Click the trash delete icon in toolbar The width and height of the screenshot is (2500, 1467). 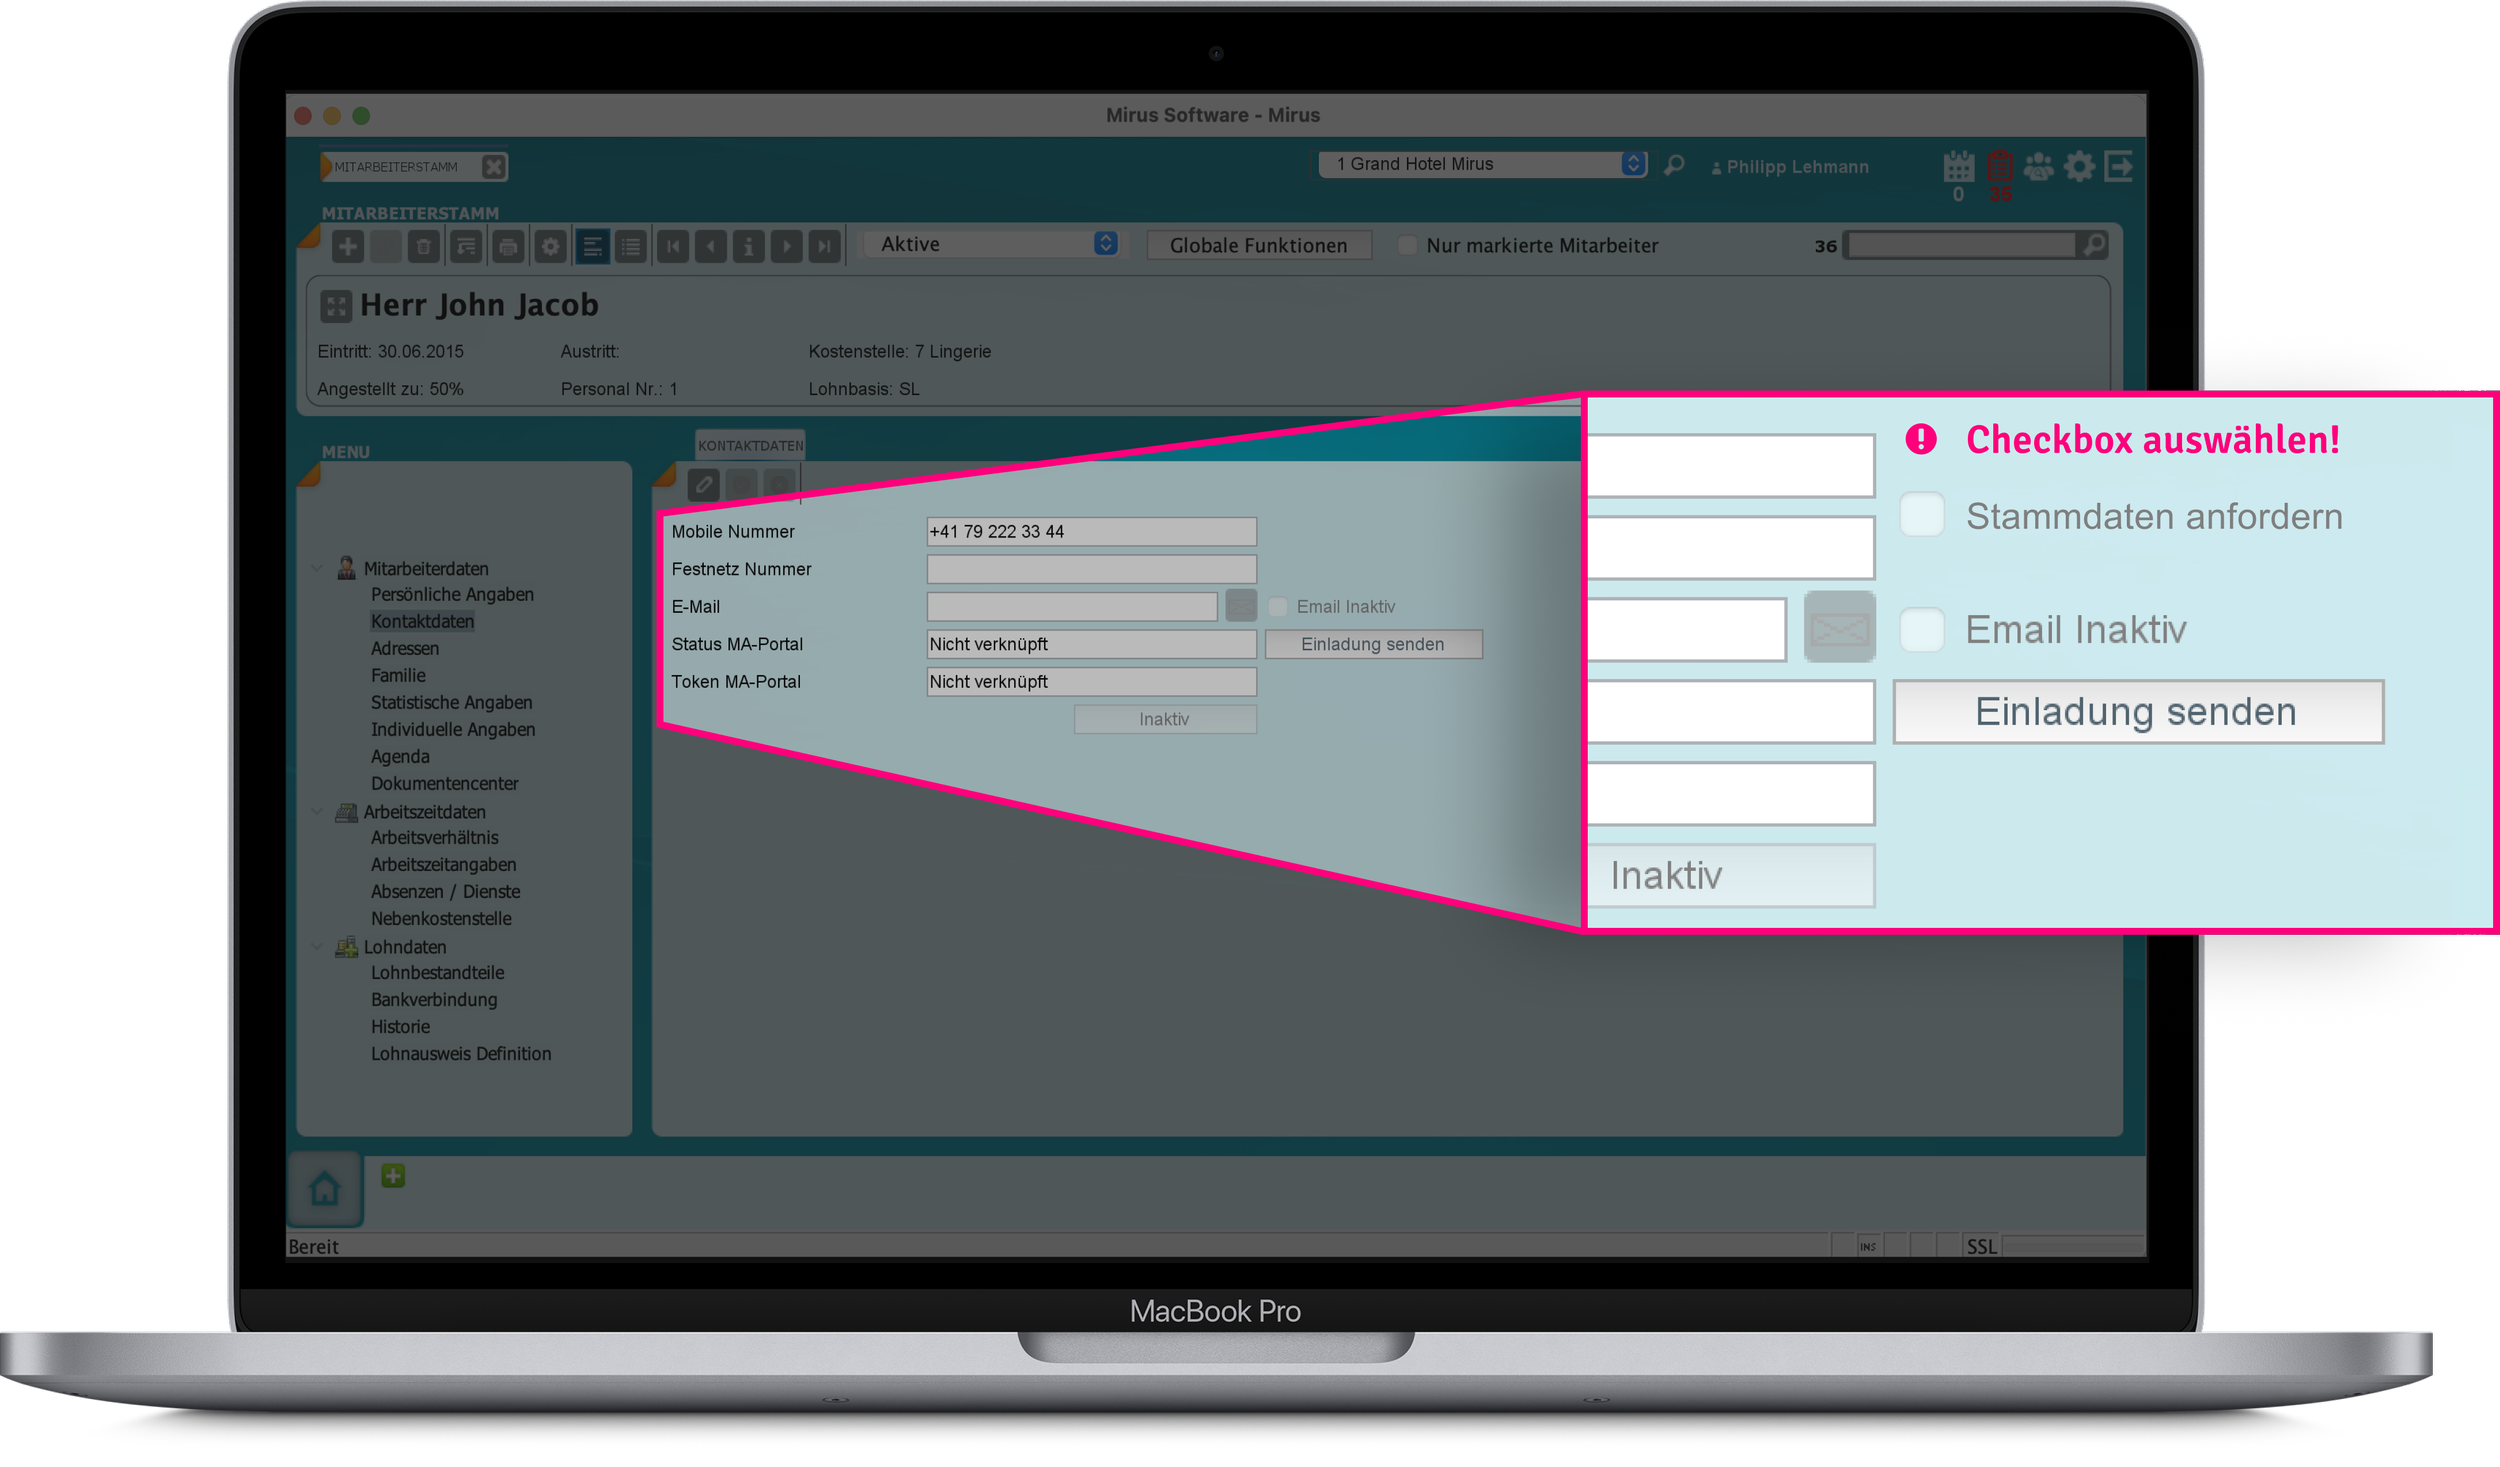[424, 246]
